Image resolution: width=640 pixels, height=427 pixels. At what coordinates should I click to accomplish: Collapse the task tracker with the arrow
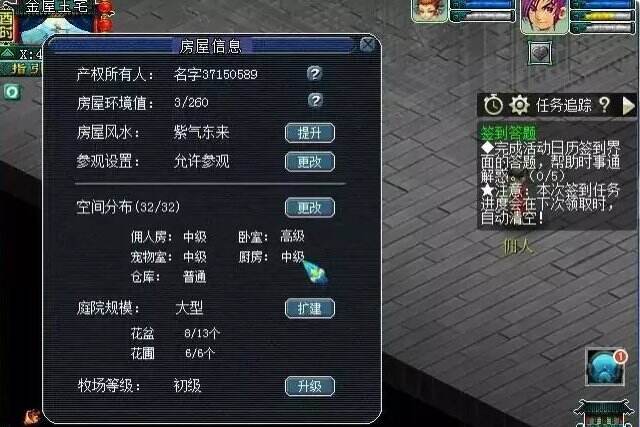(628, 106)
